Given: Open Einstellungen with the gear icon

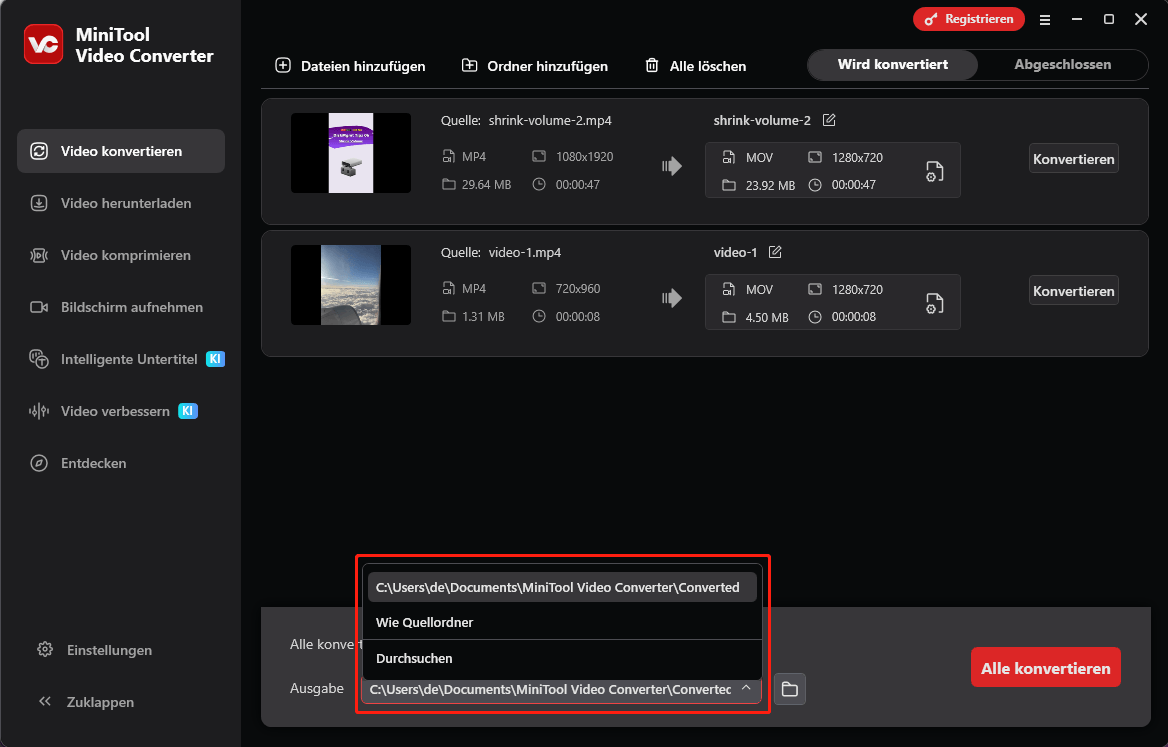Looking at the screenshot, I should pyautogui.click(x=45, y=649).
